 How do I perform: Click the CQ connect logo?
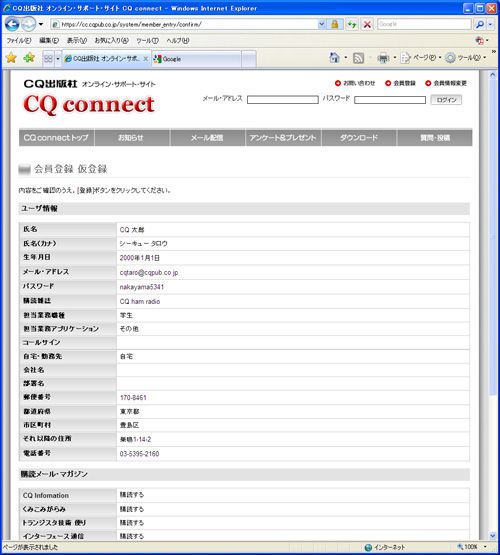click(x=88, y=105)
